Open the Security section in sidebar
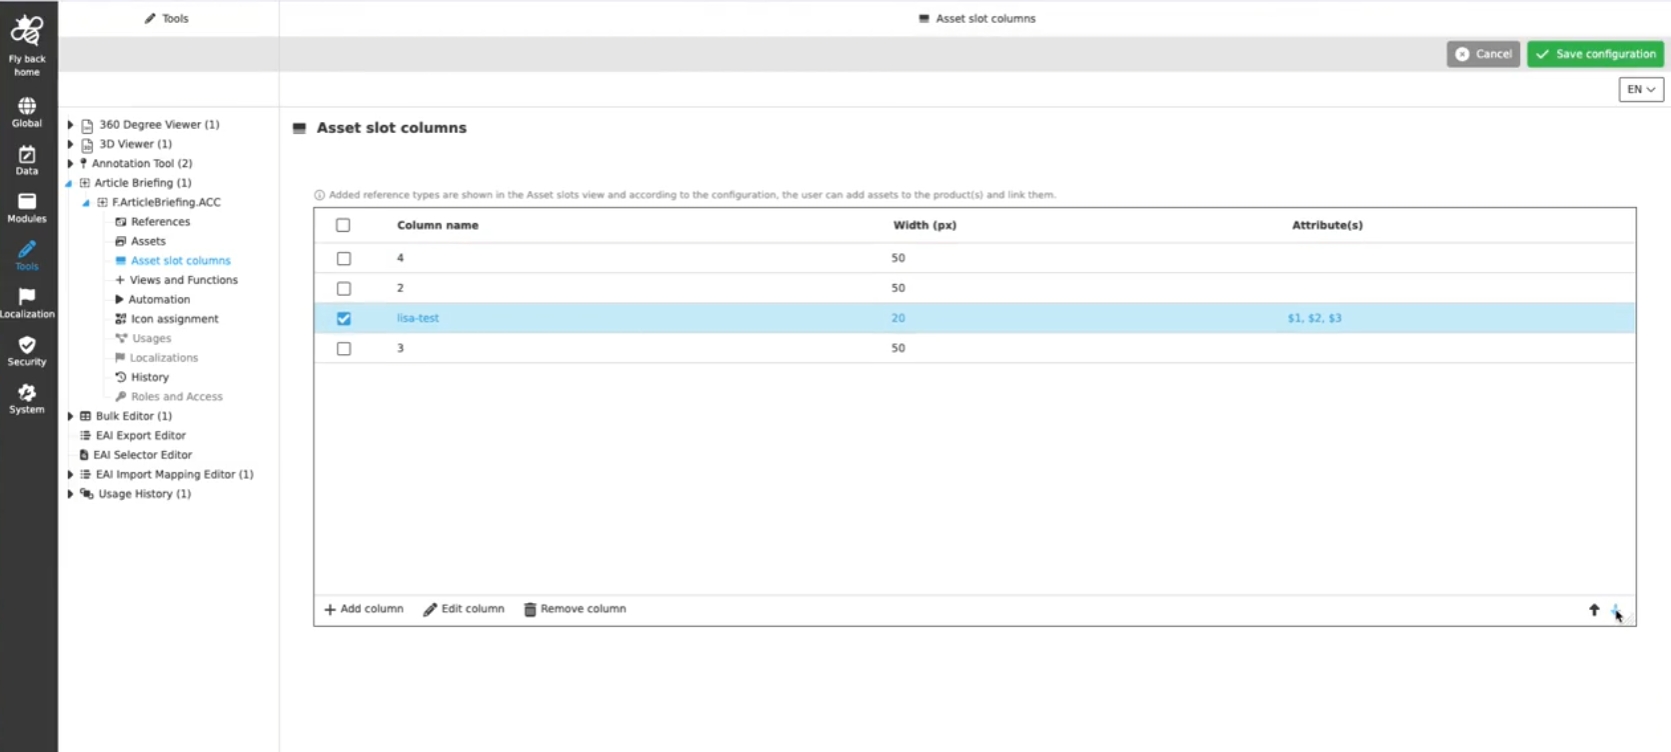Screen dimensions: 1671x752 27,351
